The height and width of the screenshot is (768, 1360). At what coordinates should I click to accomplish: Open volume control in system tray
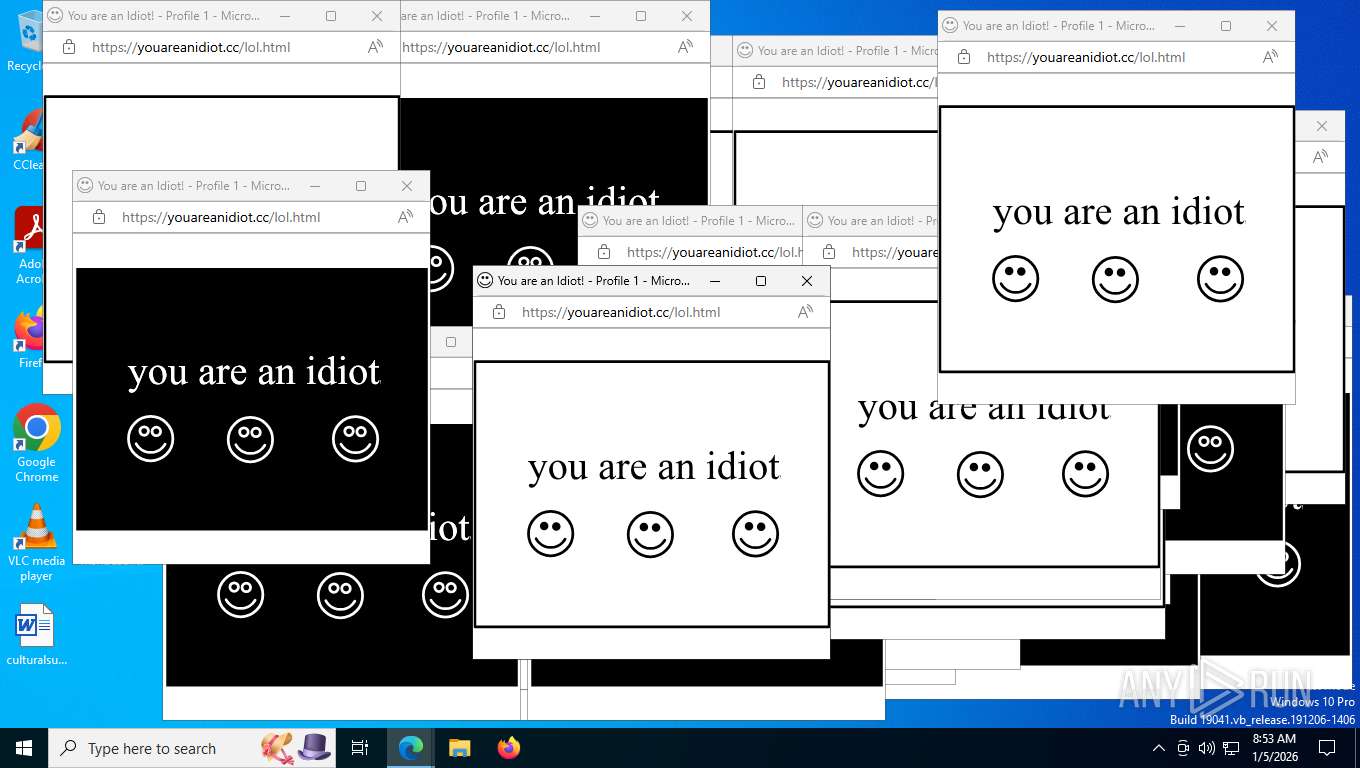pyautogui.click(x=1207, y=748)
